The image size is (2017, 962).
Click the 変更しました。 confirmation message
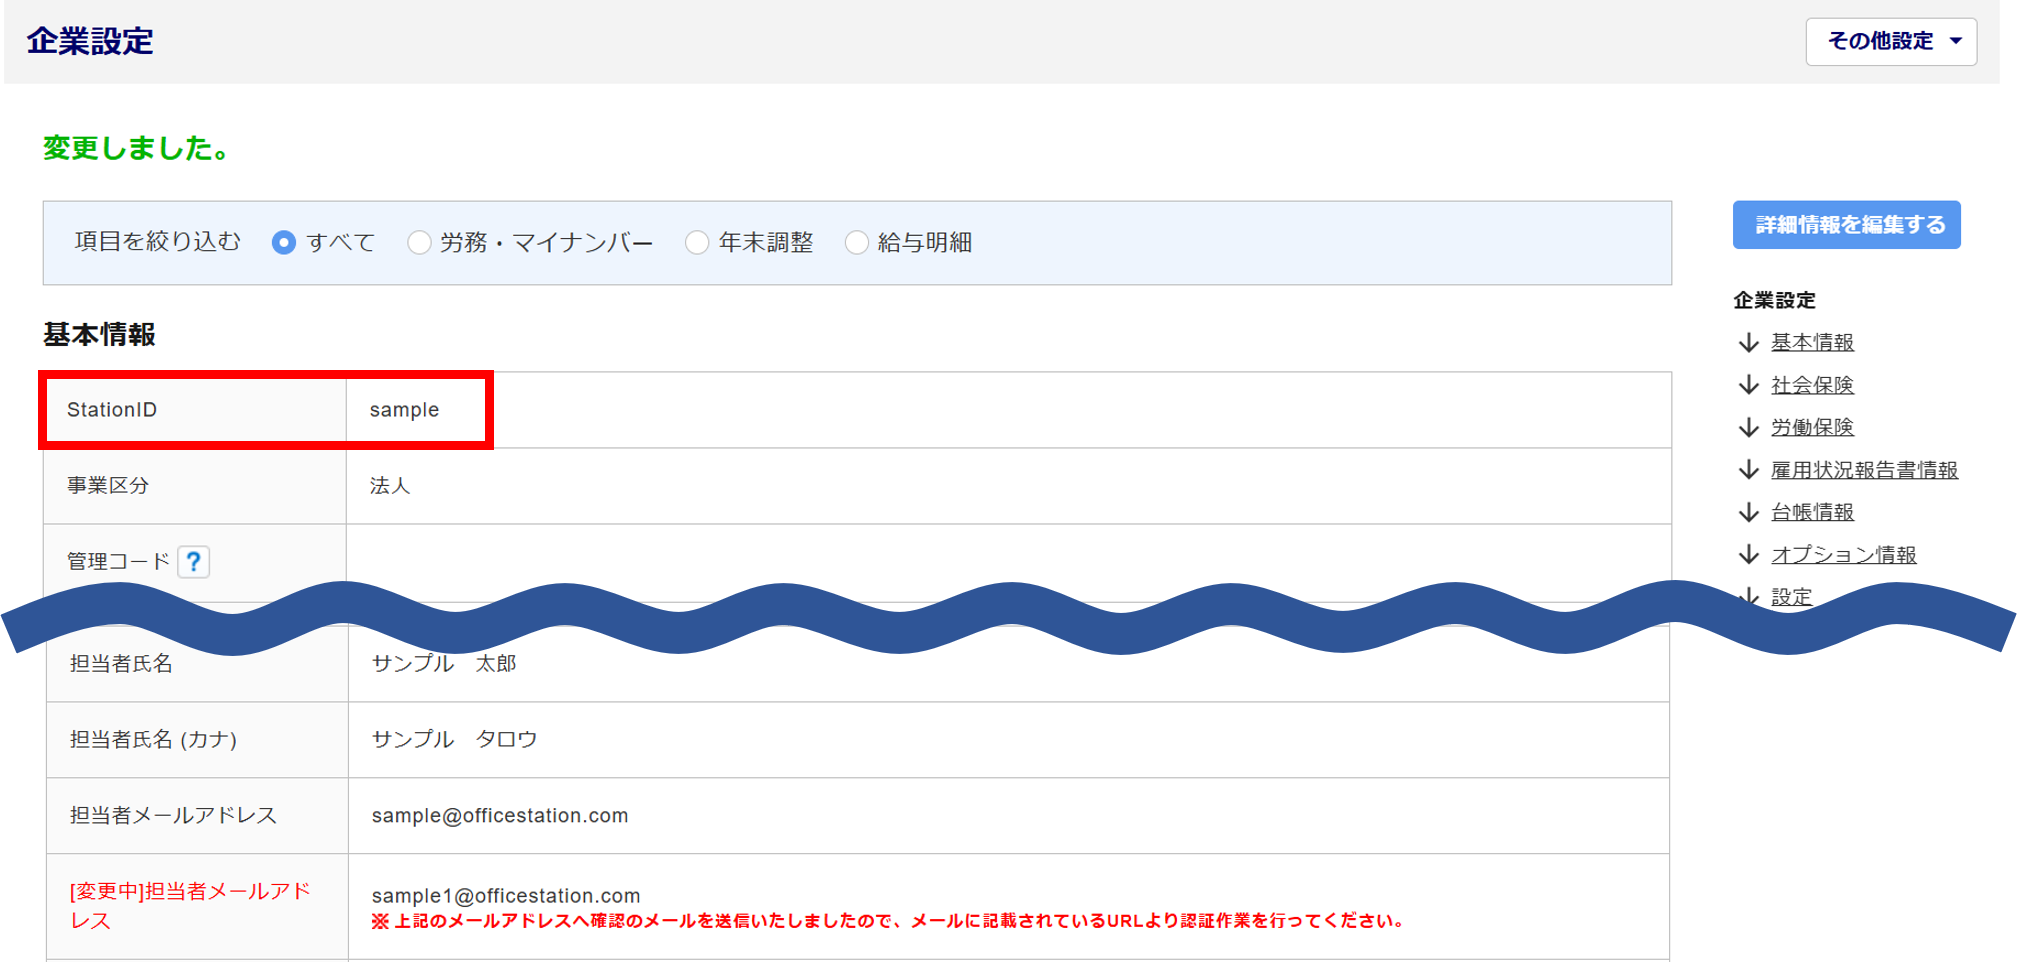click(137, 148)
